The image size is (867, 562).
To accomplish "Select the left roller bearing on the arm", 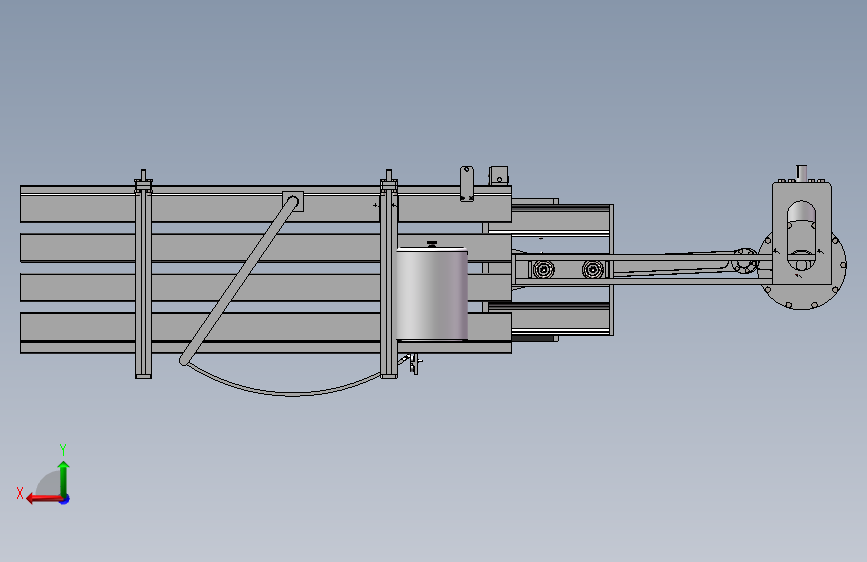I will [544, 269].
